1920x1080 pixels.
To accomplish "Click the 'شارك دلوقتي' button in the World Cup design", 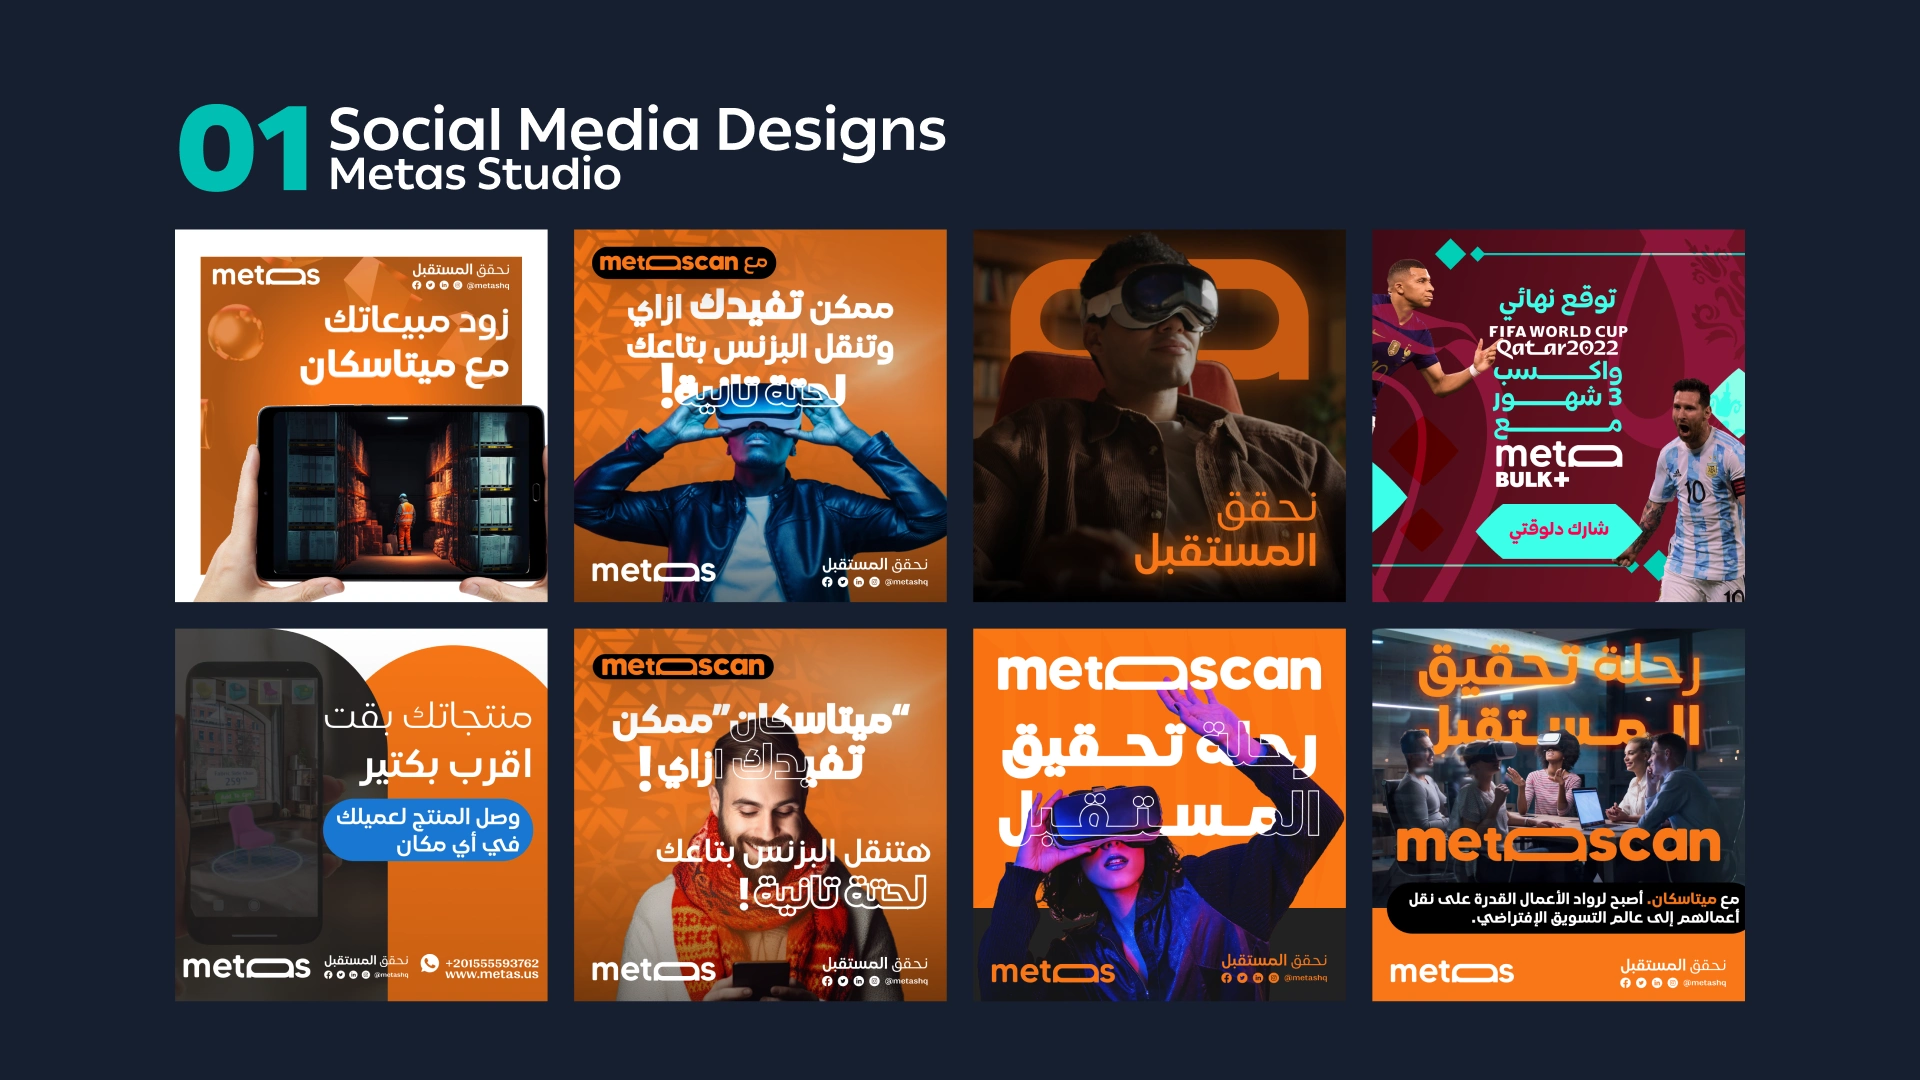I will click(x=1559, y=529).
